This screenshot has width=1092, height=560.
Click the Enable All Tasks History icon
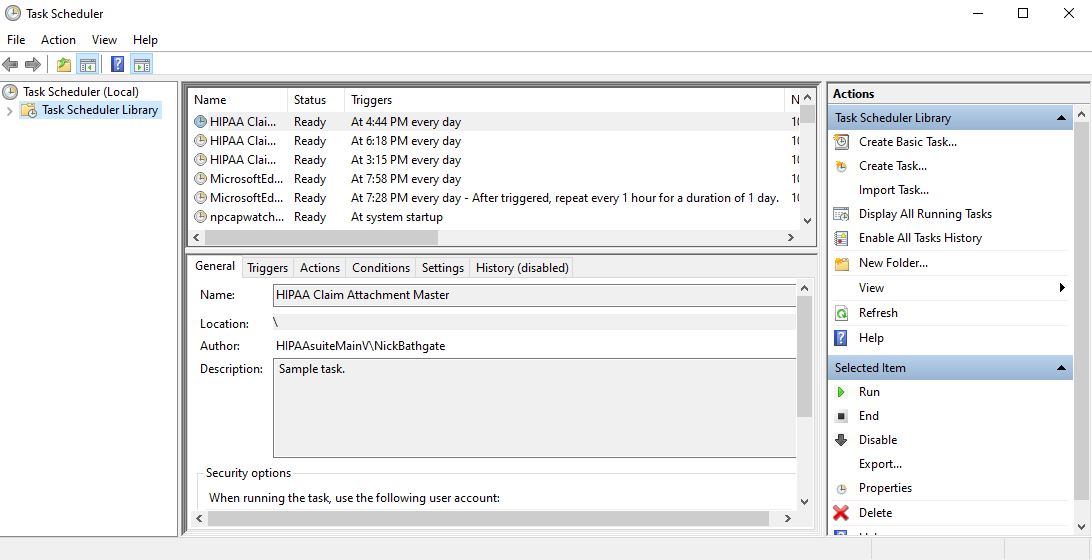click(x=841, y=238)
